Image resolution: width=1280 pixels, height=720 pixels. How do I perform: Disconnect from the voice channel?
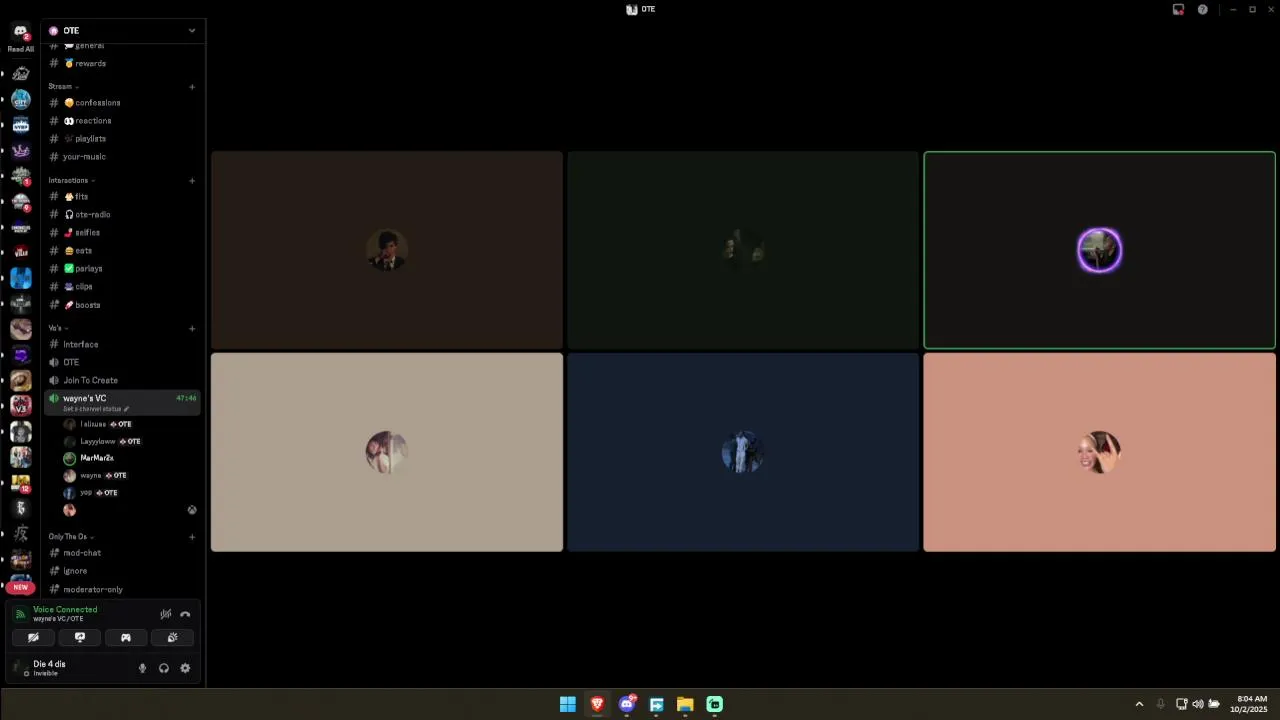click(x=185, y=614)
